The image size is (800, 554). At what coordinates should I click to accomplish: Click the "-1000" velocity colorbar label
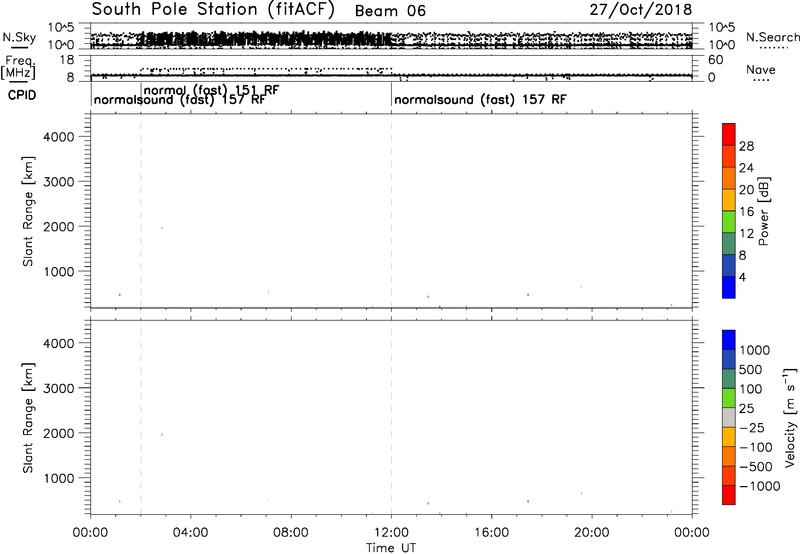(x=759, y=486)
